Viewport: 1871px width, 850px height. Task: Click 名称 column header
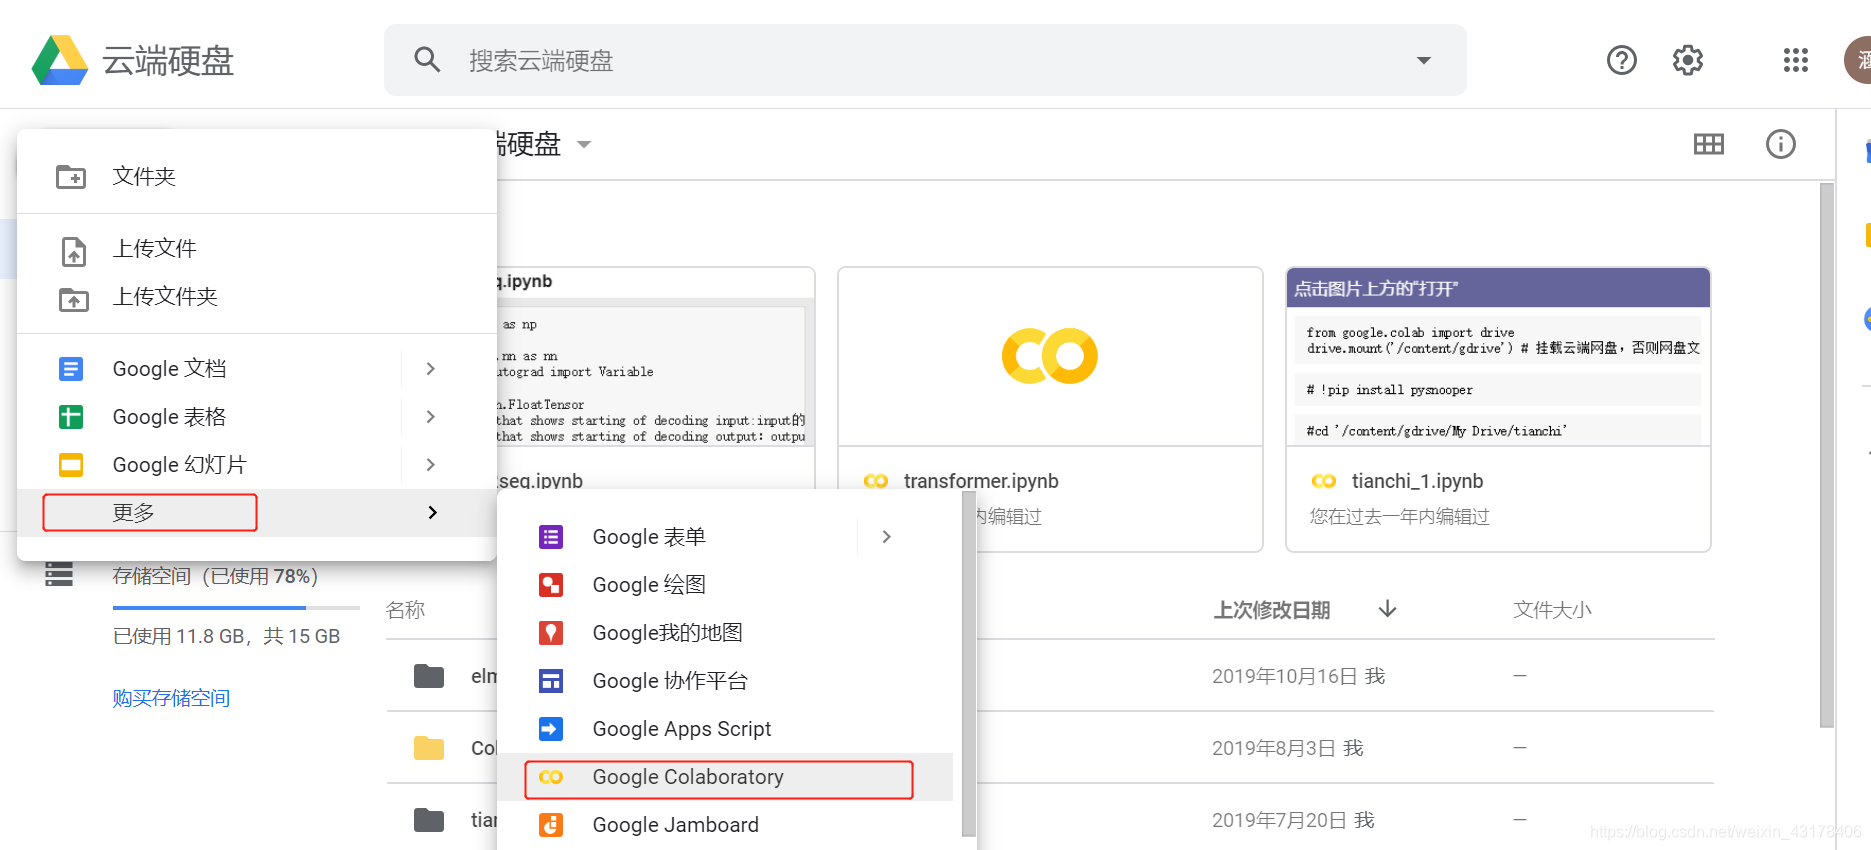click(405, 610)
